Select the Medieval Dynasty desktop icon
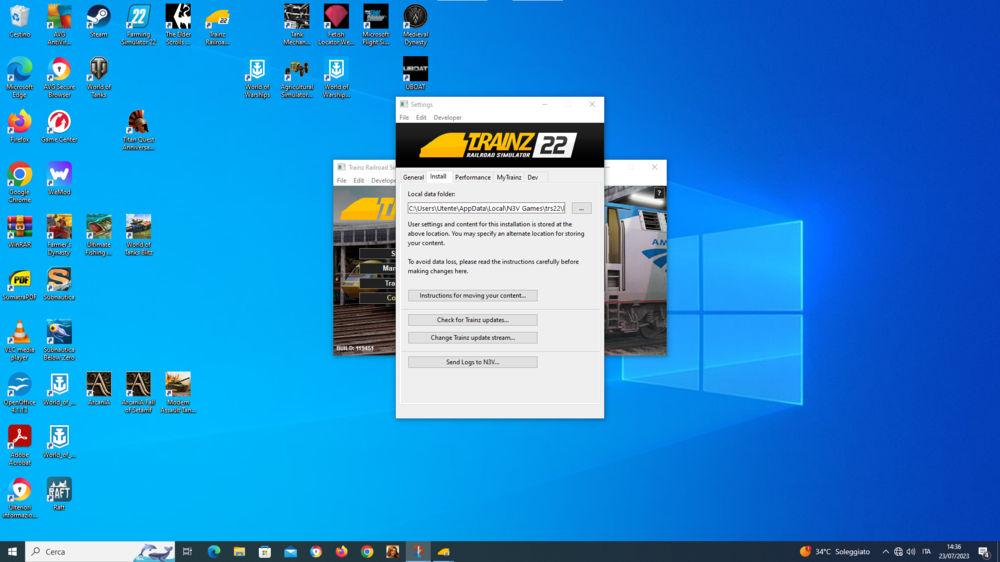Image resolution: width=1000 pixels, height=562 pixels. (415, 26)
